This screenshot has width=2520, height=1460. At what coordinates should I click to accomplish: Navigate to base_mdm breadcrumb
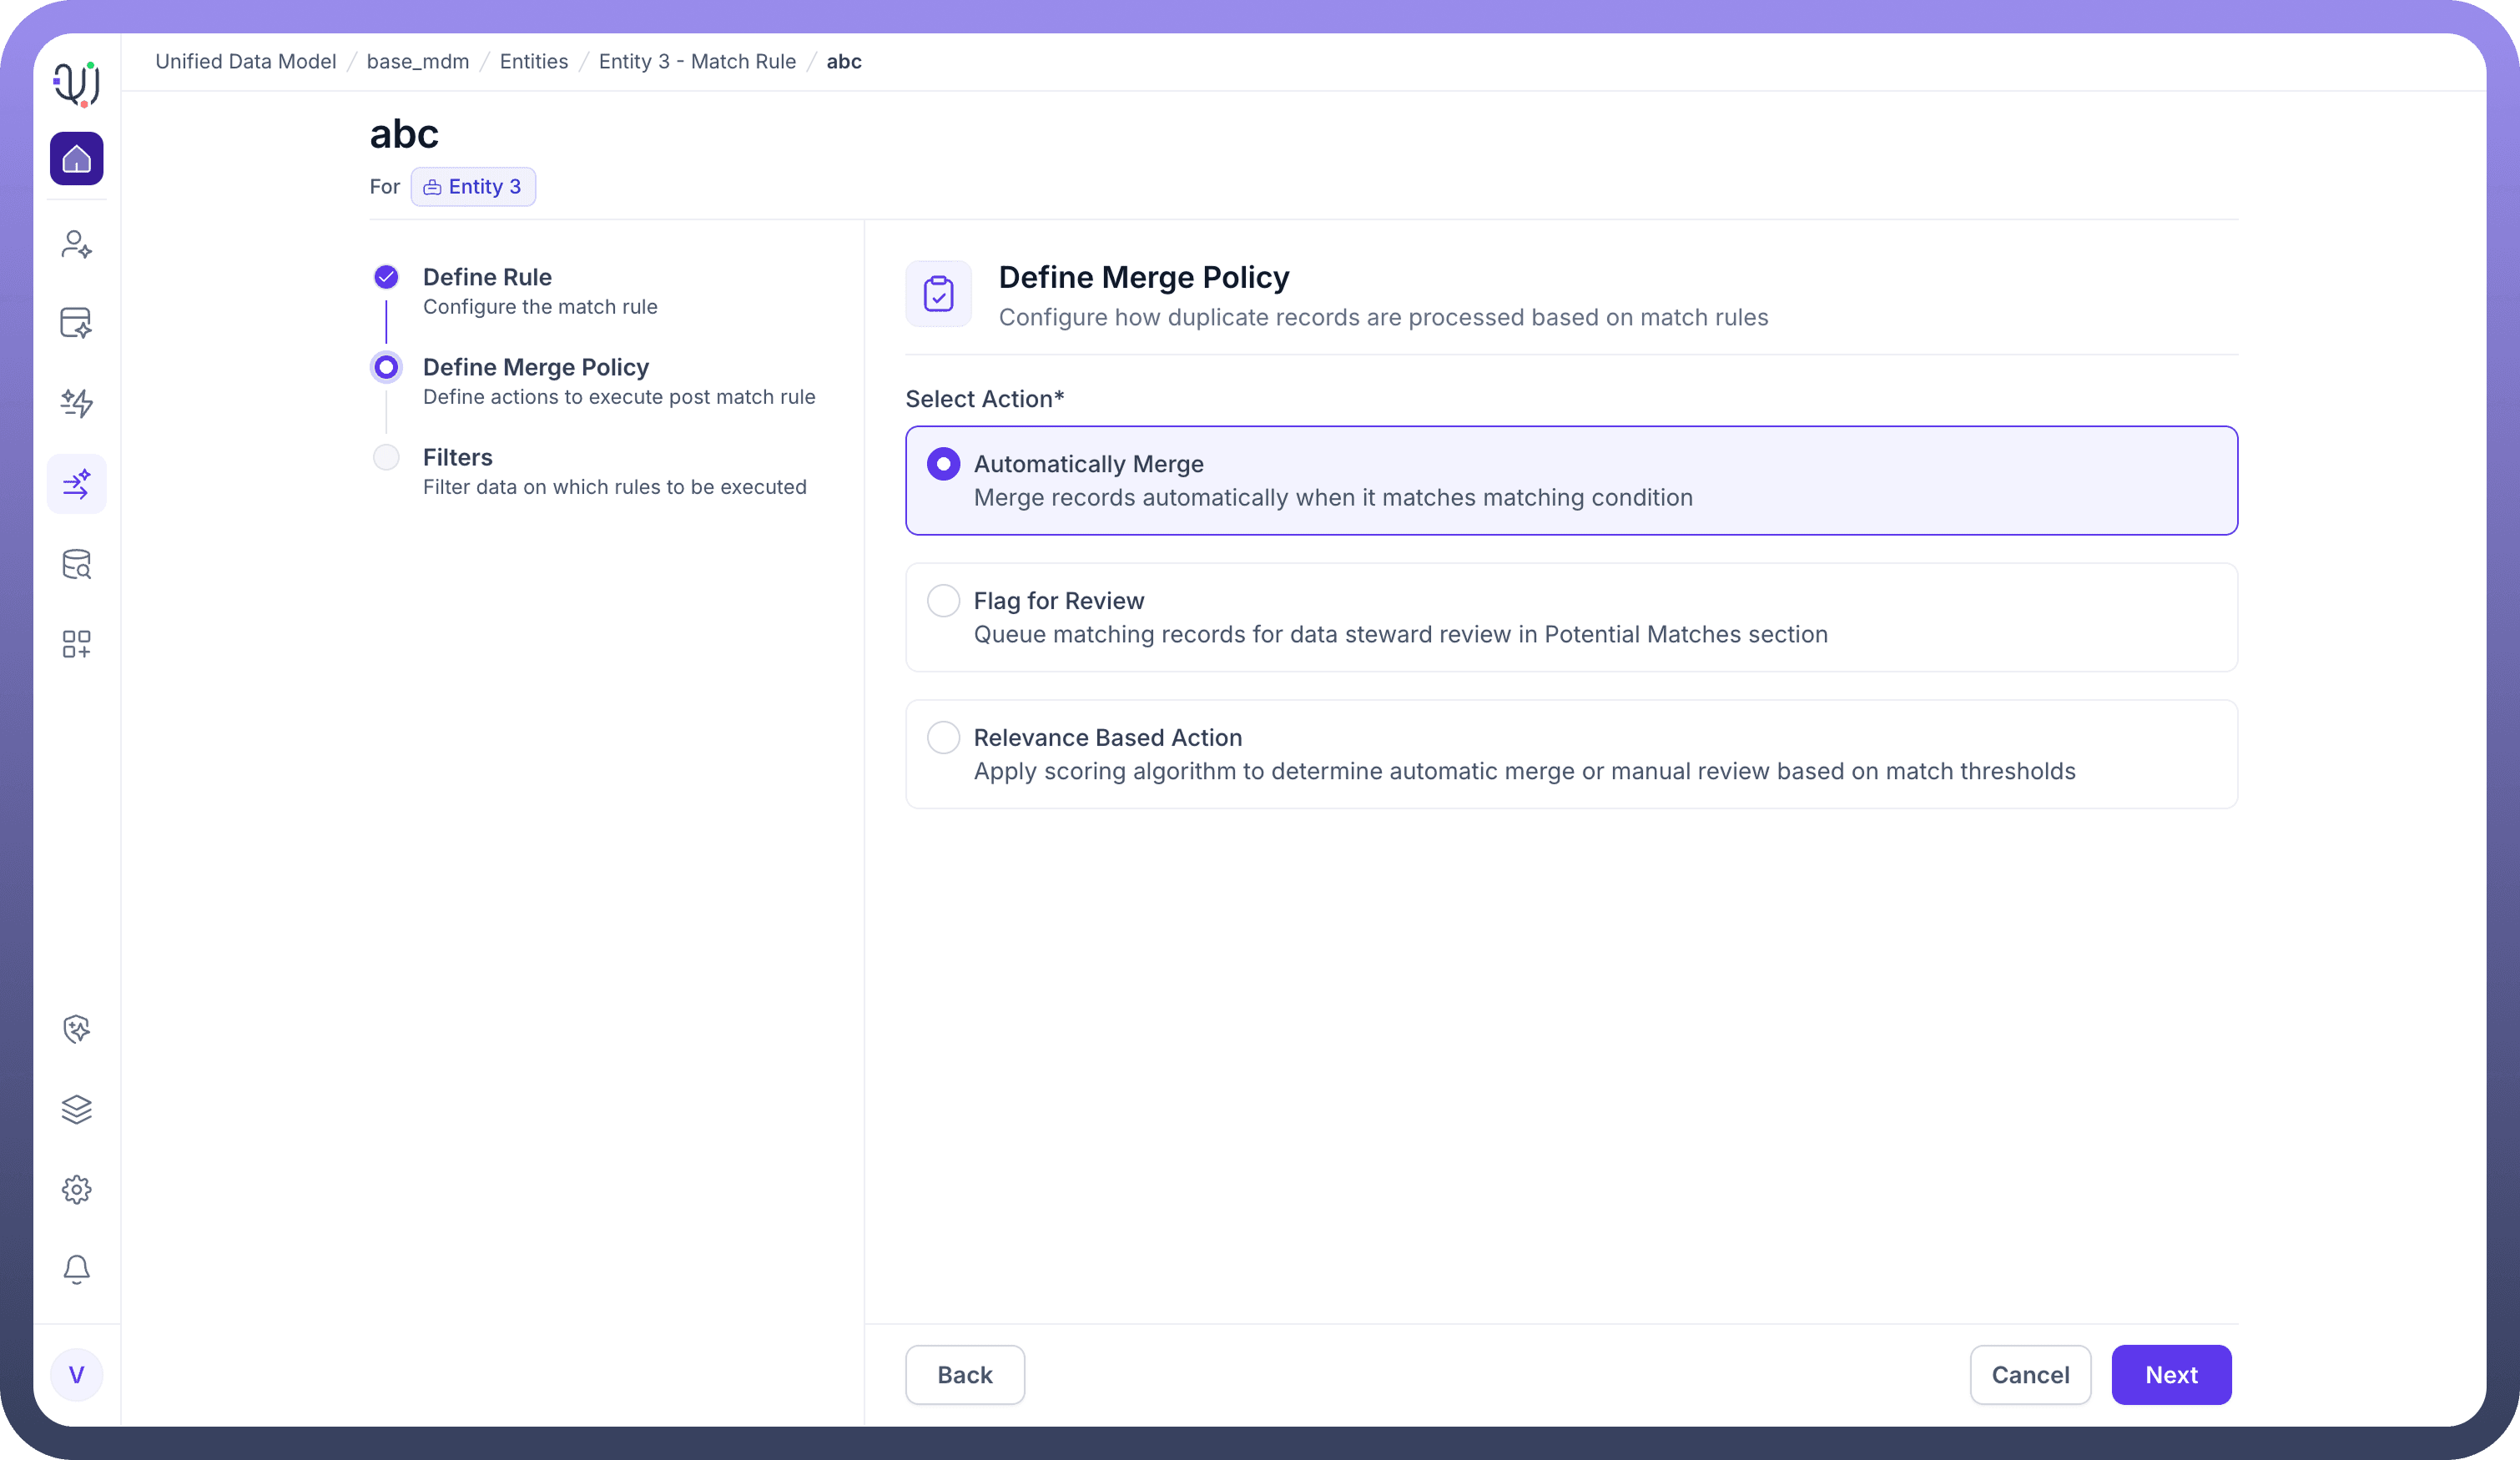pos(417,62)
